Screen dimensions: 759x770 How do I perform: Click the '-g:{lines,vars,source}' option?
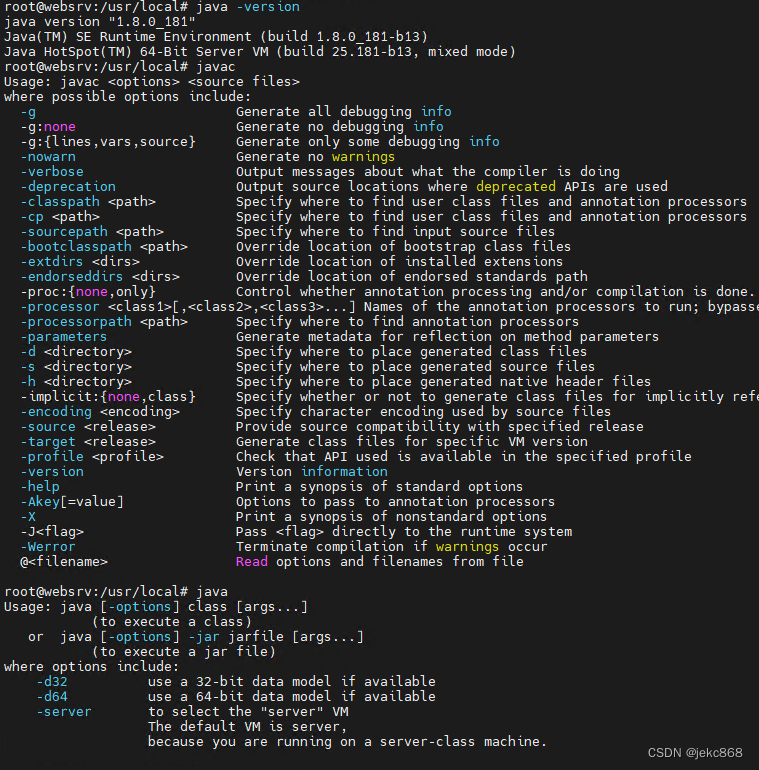[108, 142]
